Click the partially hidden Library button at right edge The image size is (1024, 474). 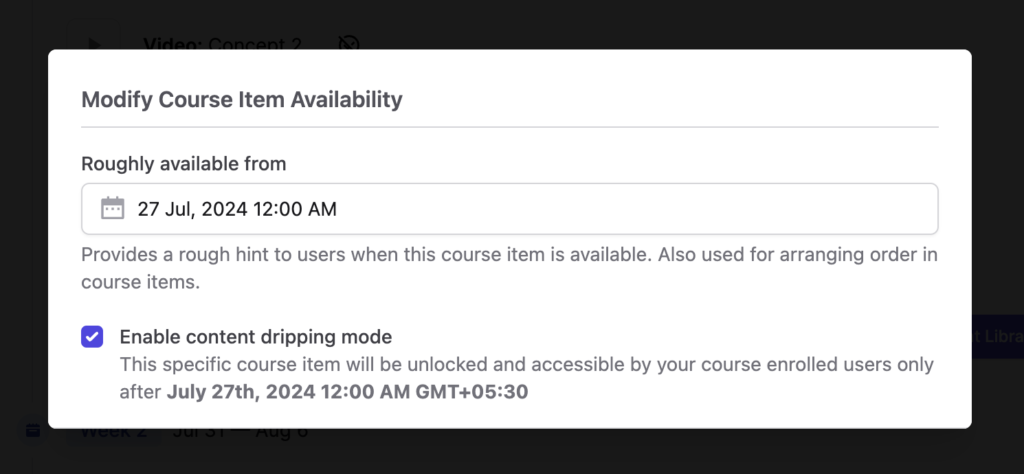(x=997, y=336)
